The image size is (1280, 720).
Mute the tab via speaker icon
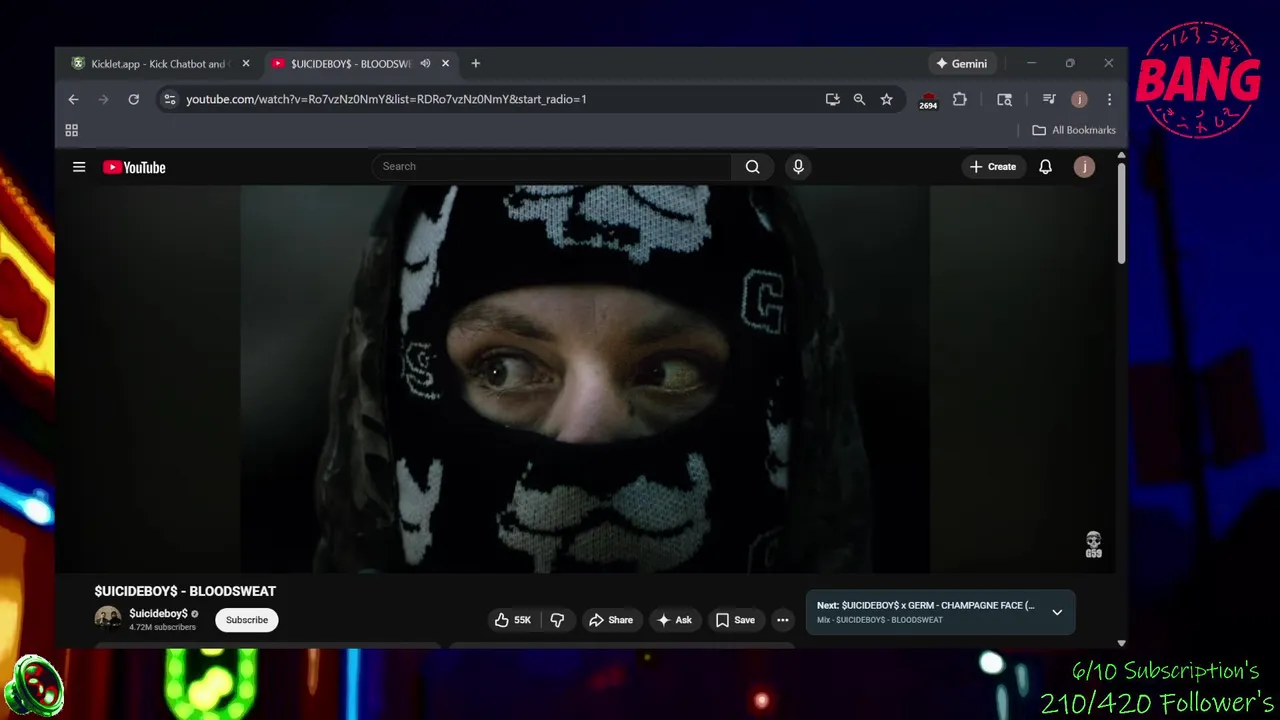coord(425,63)
